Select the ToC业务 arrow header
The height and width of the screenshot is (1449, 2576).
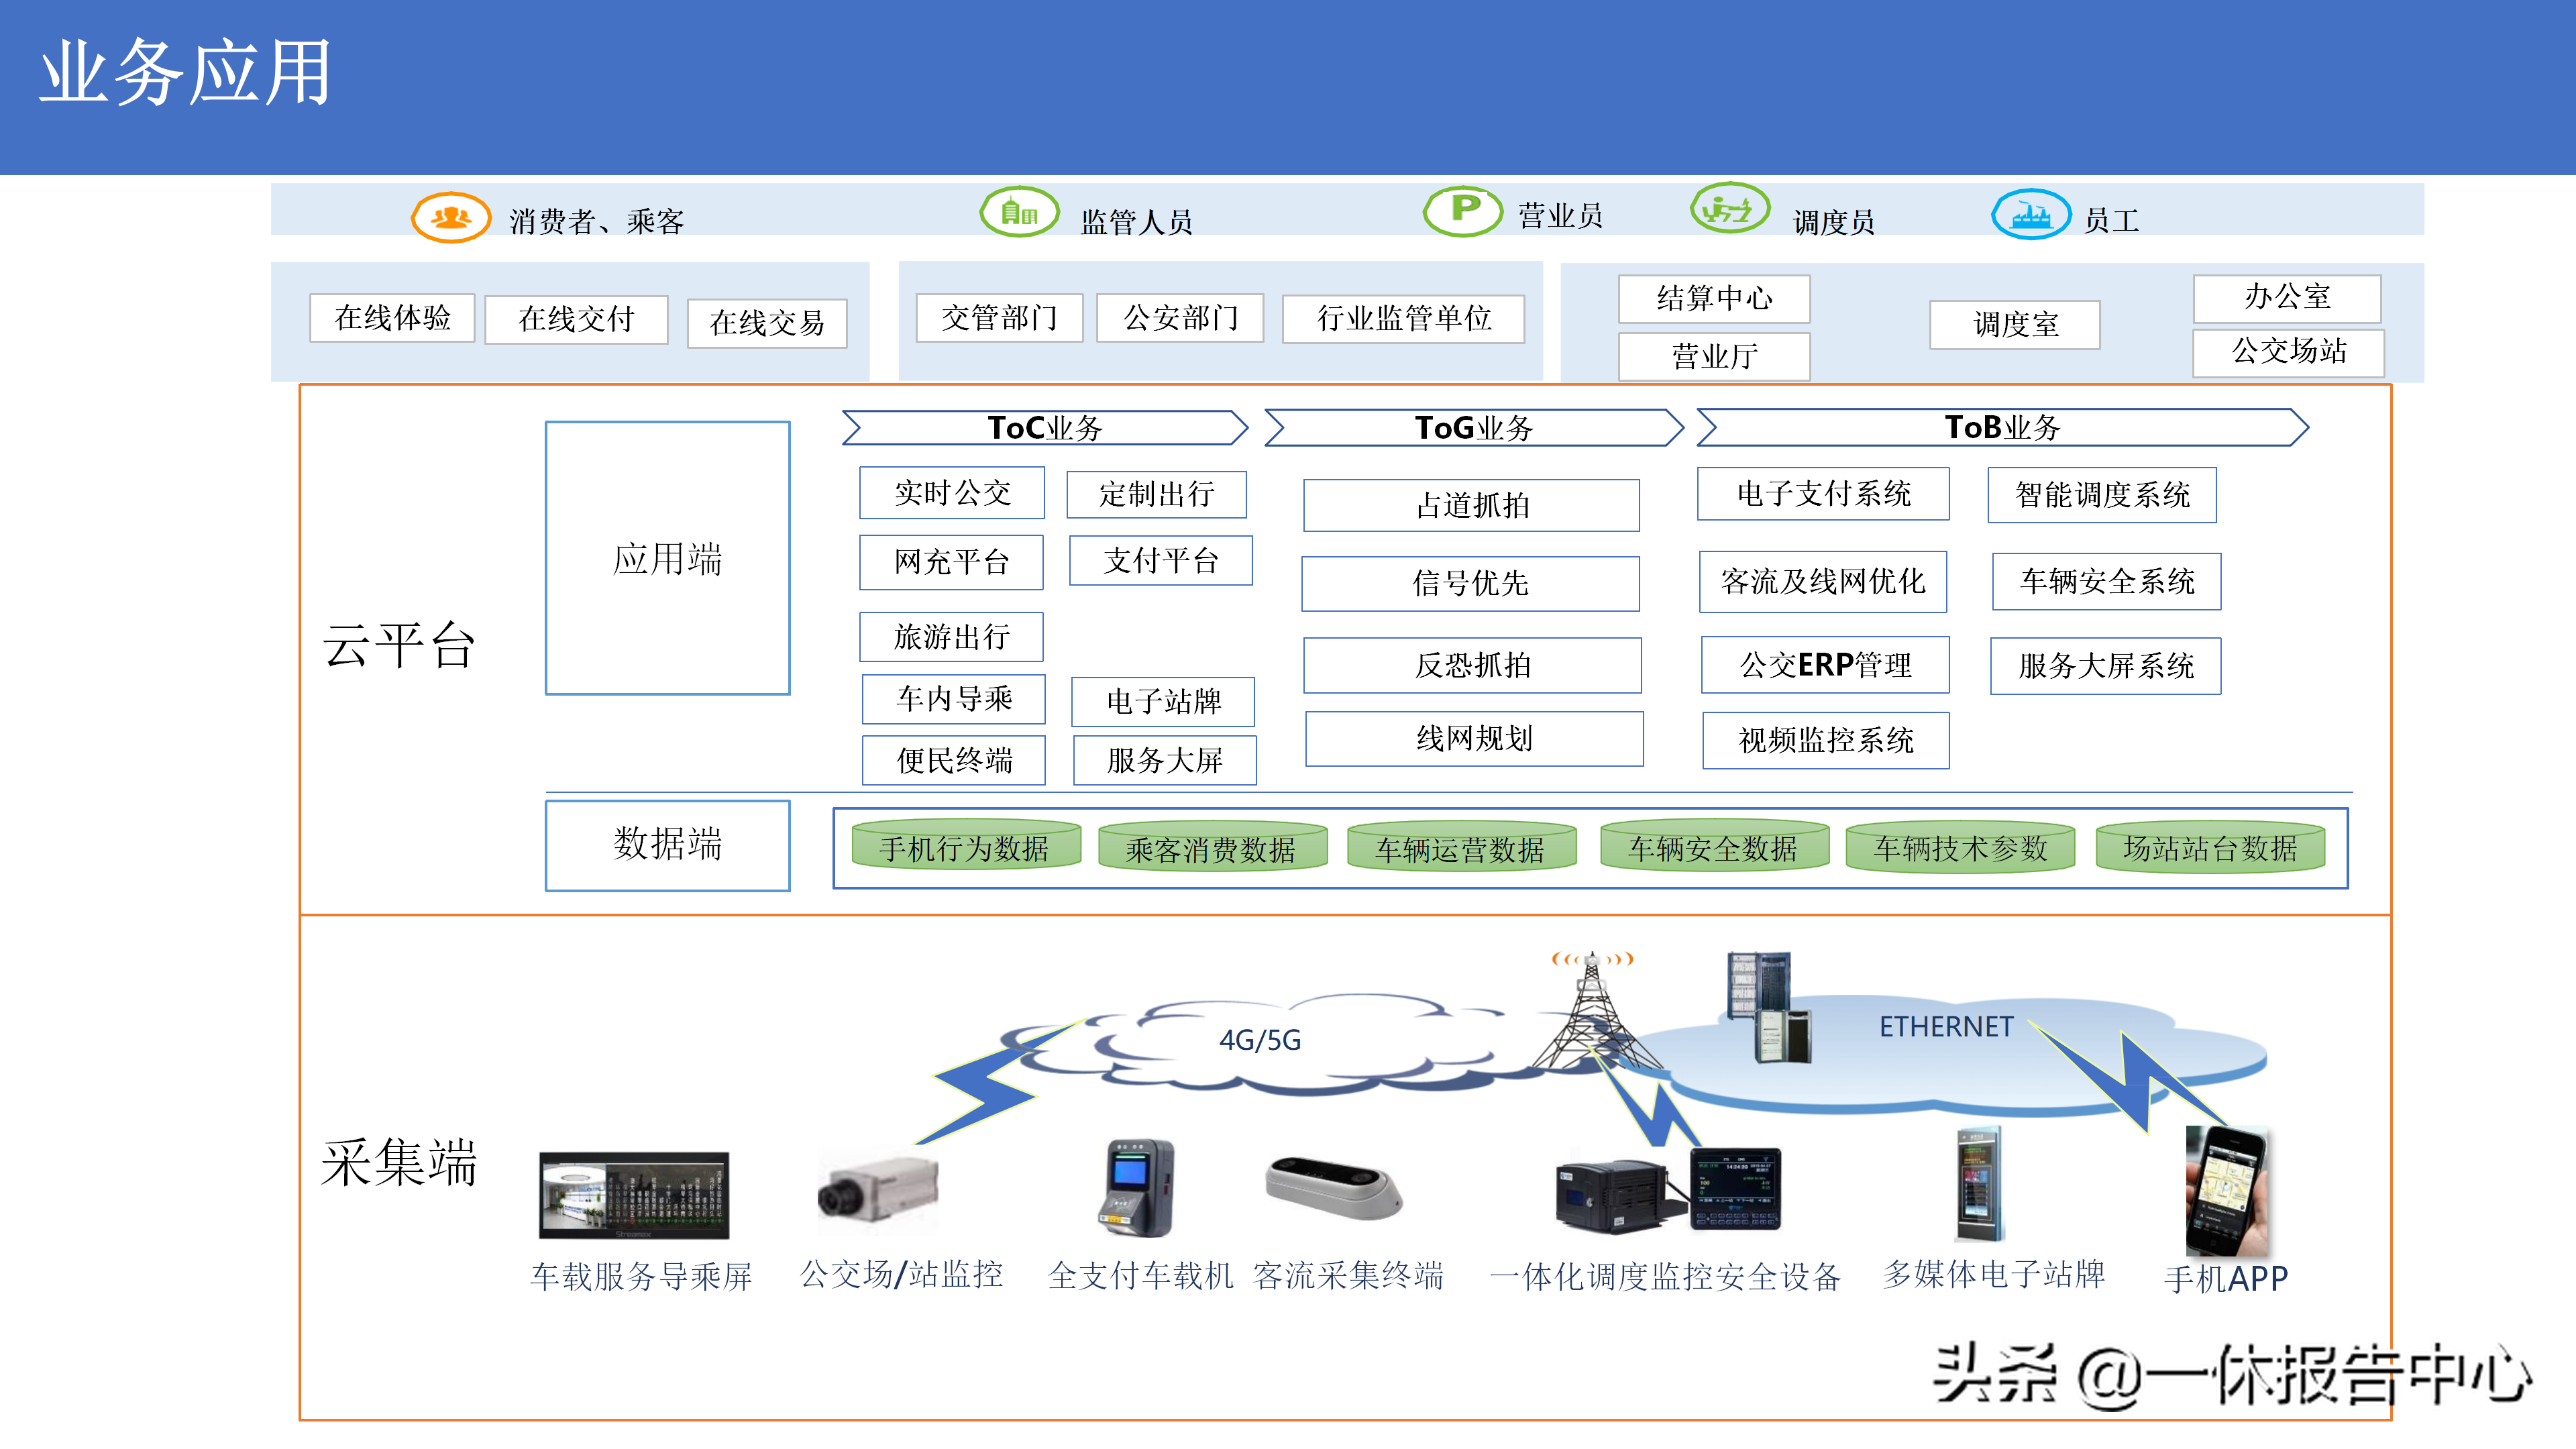[1045, 428]
